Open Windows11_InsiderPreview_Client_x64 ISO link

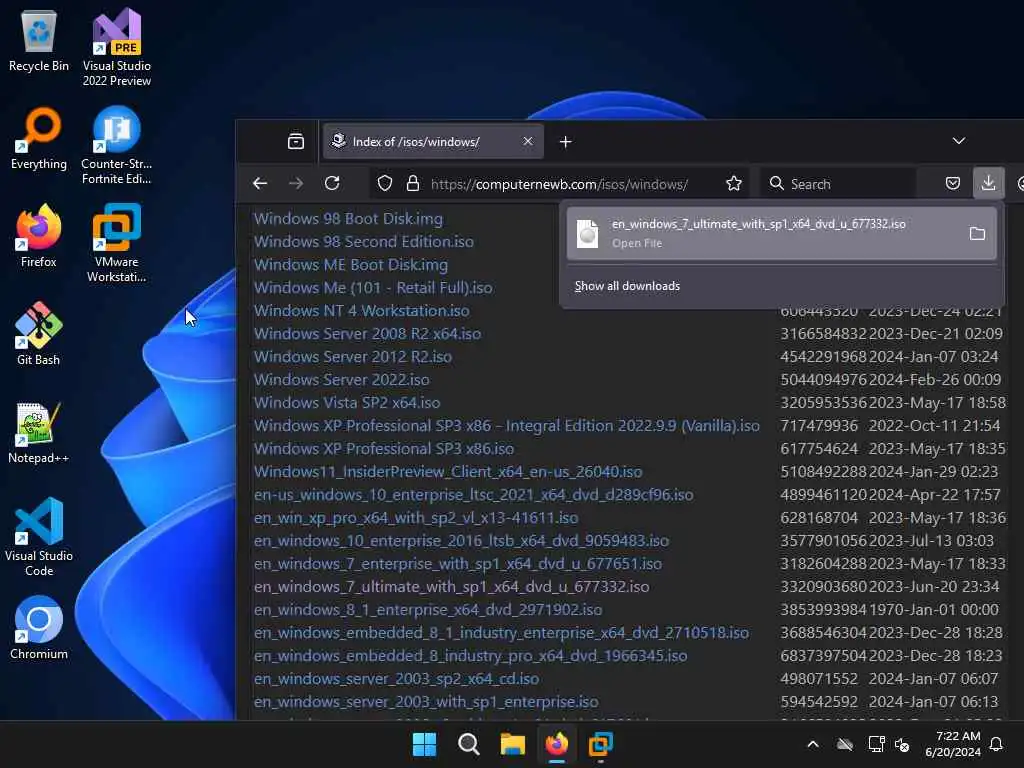click(x=448, y=472)
